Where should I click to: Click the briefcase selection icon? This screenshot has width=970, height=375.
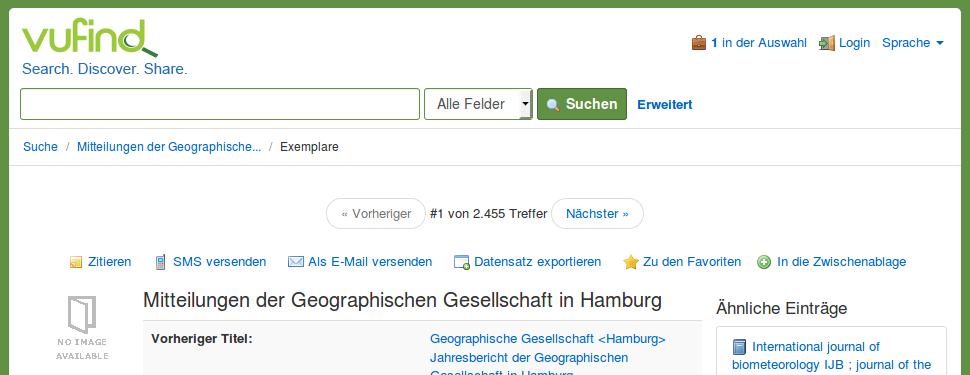tap(698, 43)
